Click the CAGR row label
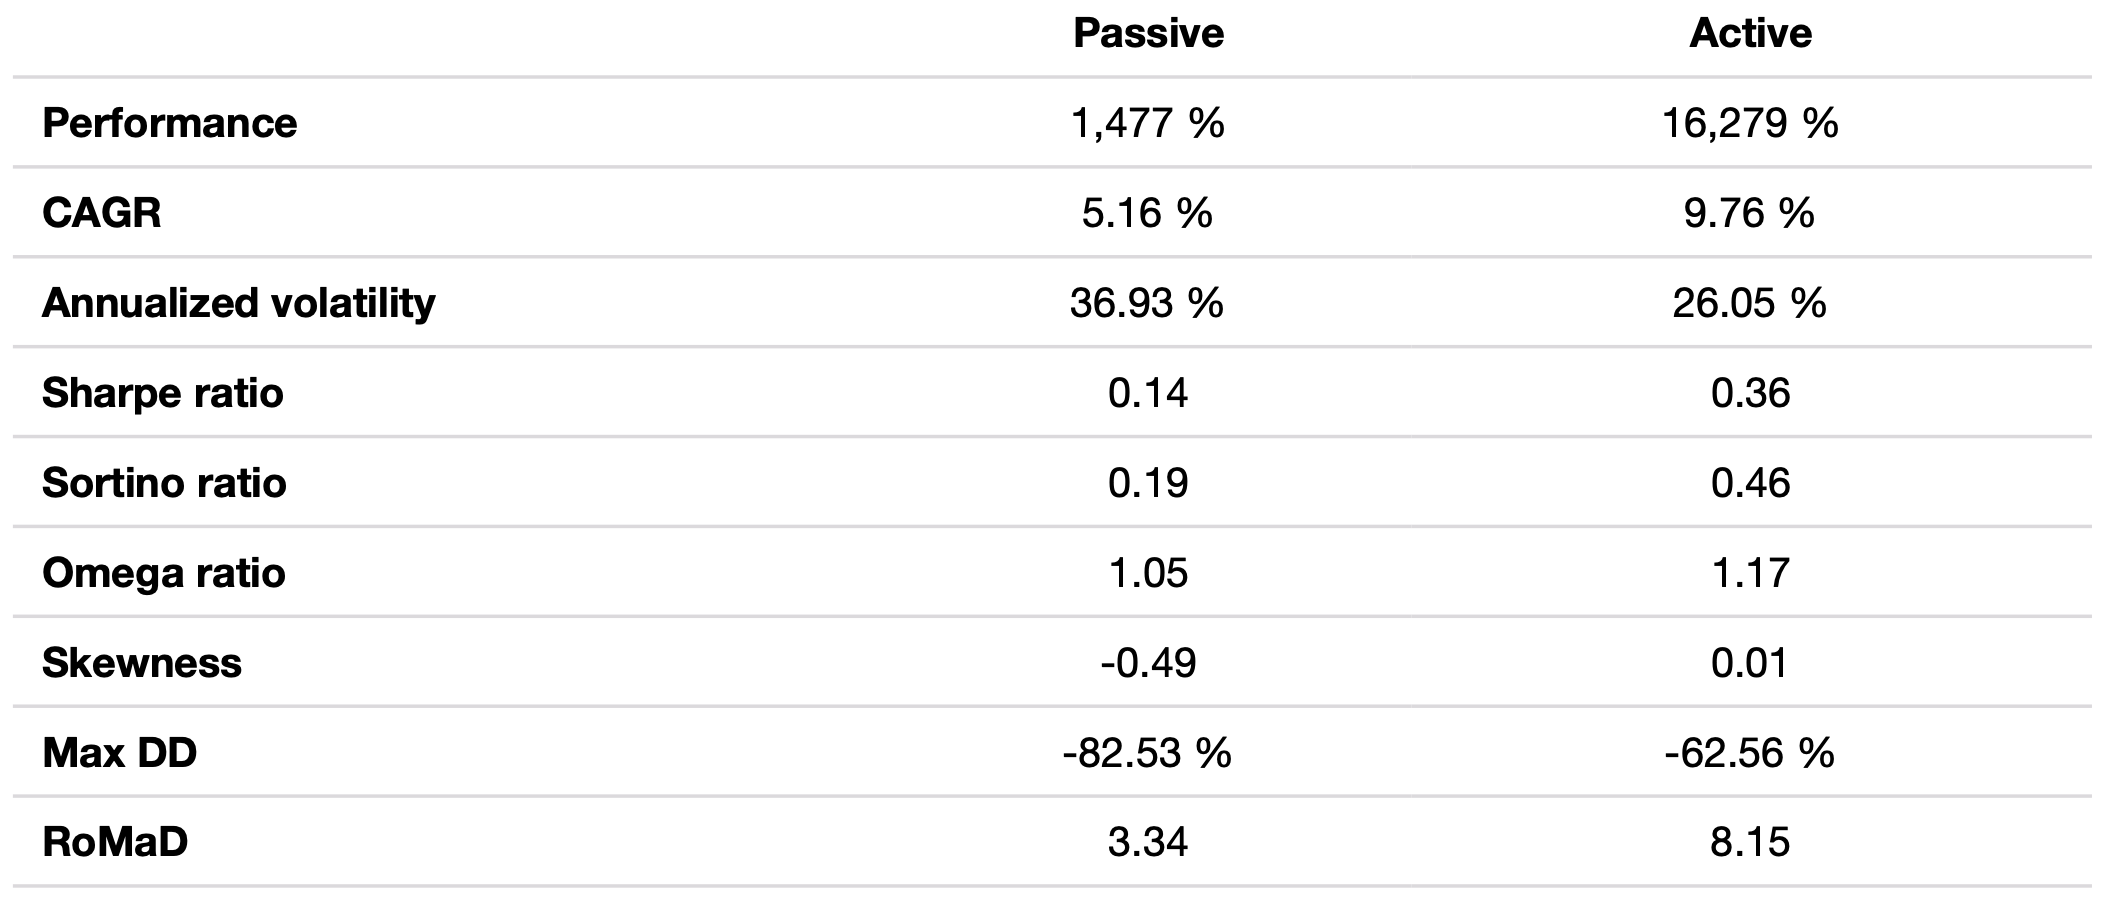2104x904 pixels. tap(102, 213)
